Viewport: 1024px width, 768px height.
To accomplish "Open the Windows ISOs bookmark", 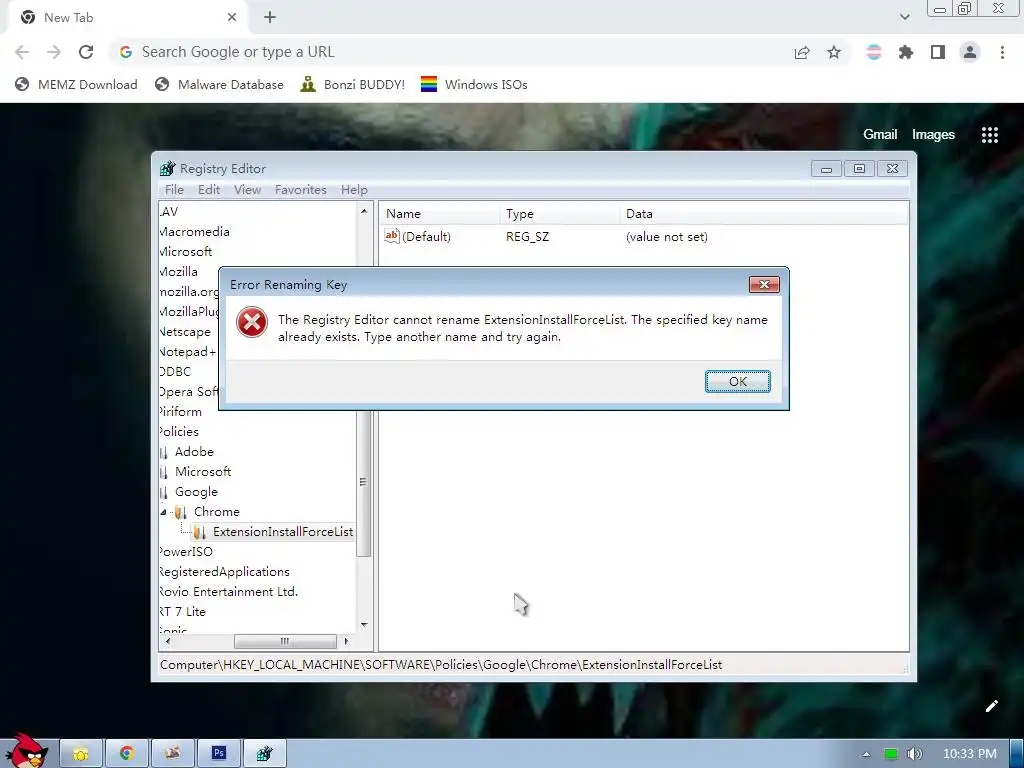I will coord(474,84).
